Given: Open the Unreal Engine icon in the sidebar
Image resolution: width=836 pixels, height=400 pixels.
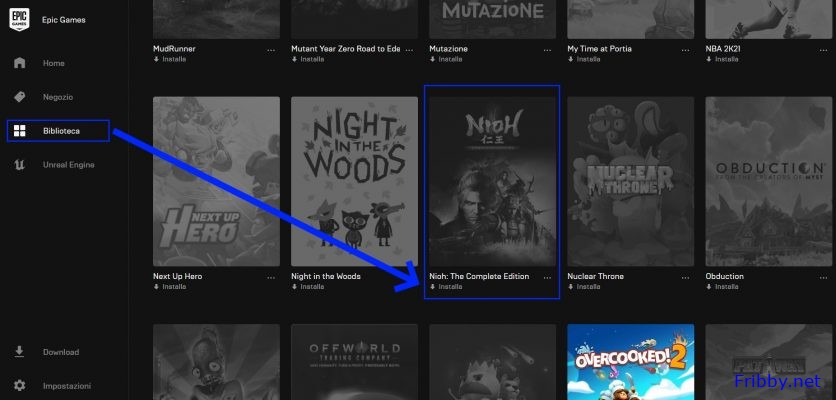Looking at the screenshot, I should [19, 164].
